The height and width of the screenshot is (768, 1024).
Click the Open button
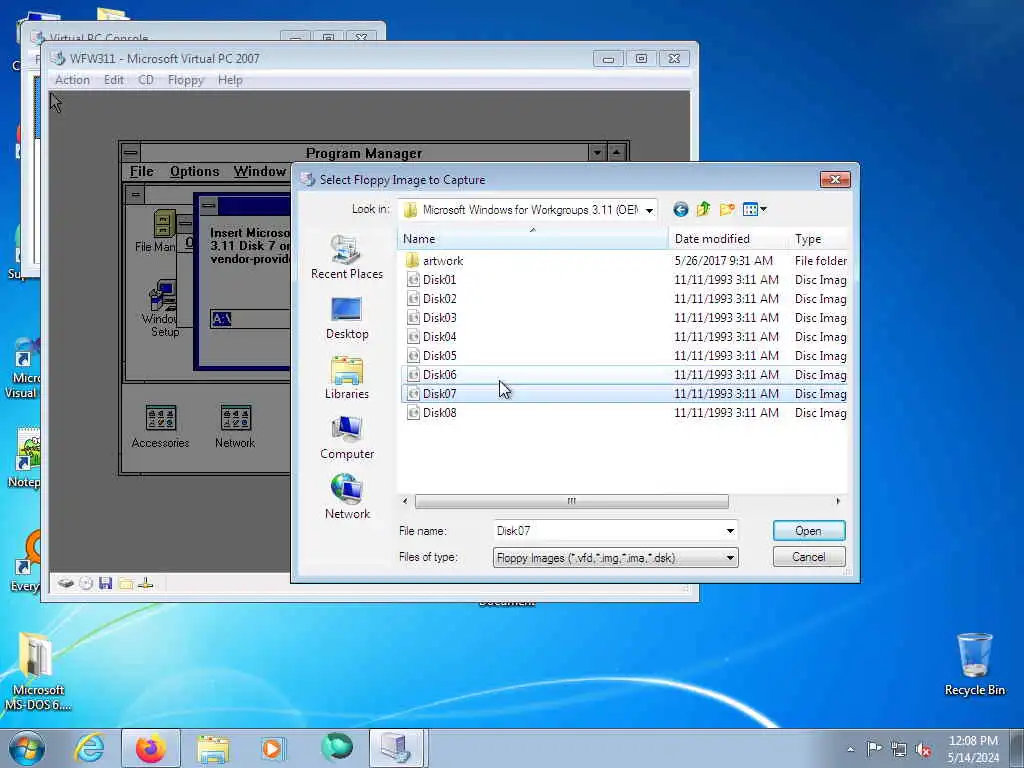tap(808, 531)
